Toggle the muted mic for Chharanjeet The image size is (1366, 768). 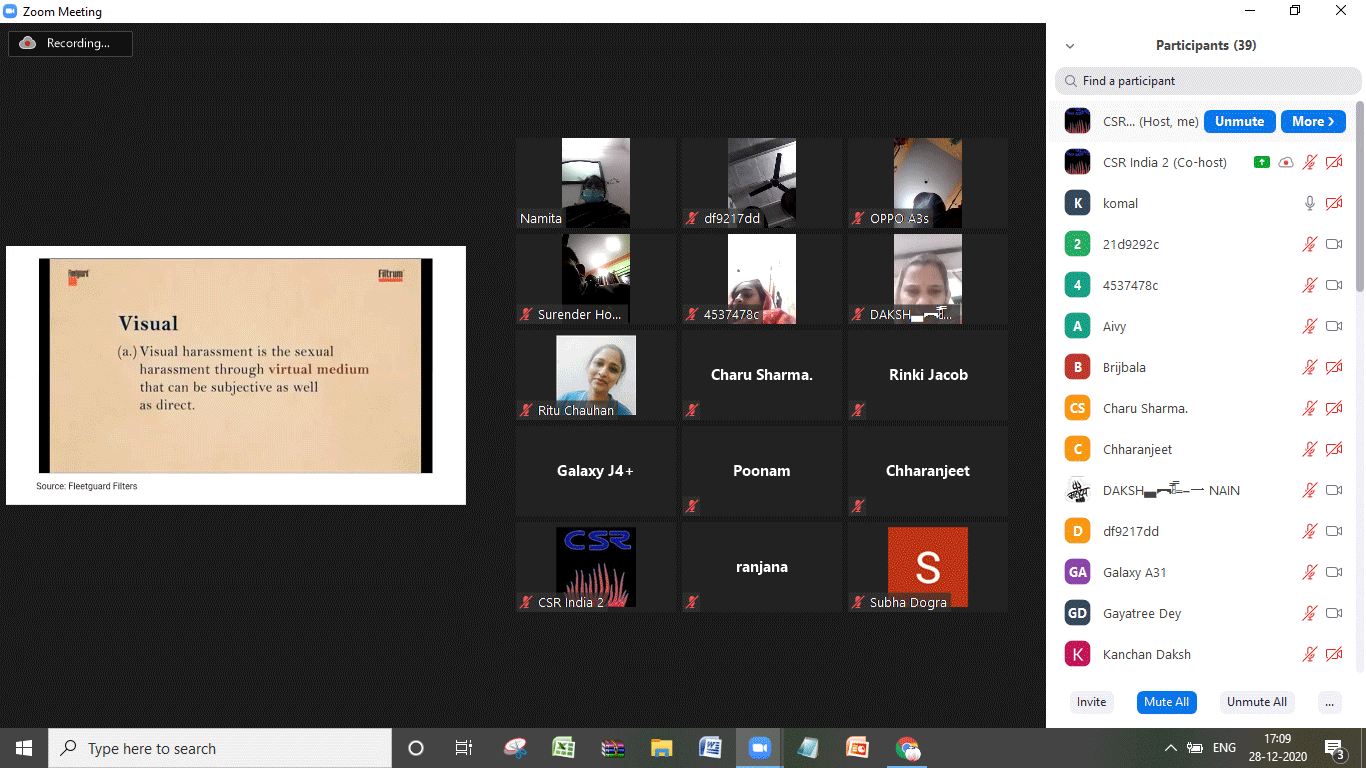tap(1310, 449)
